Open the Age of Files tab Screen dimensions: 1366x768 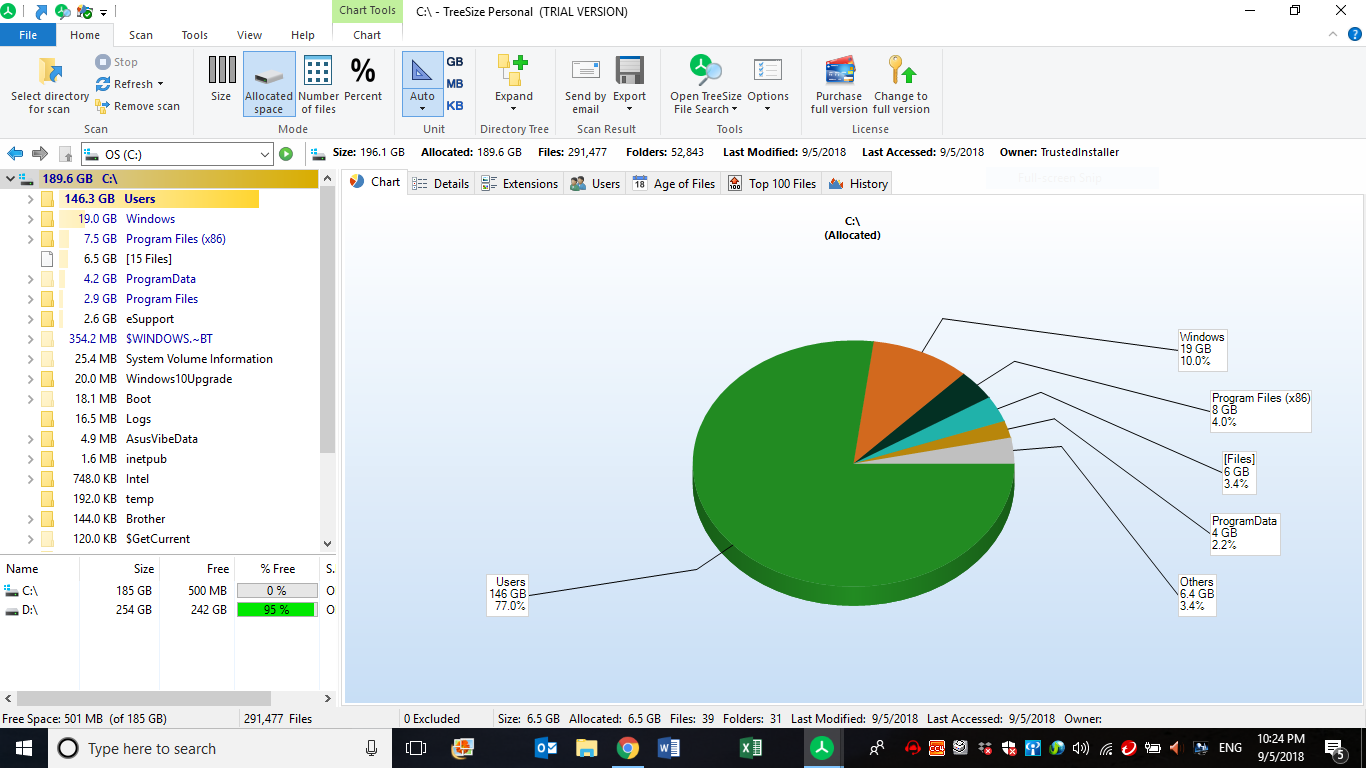[674, 183]
